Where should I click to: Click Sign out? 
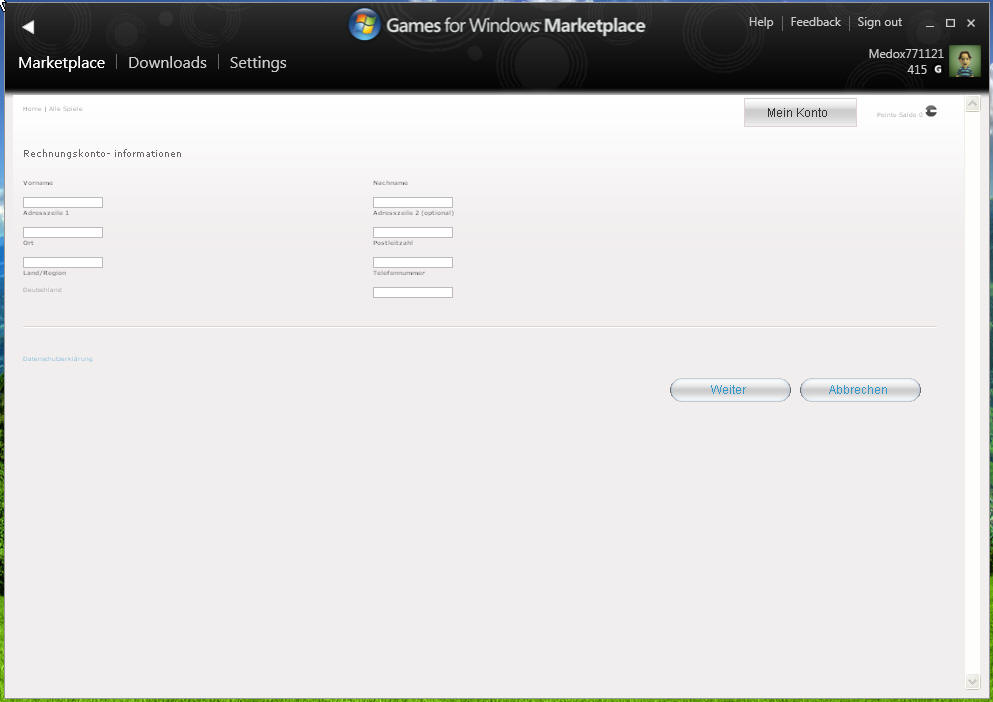[879, 22]
